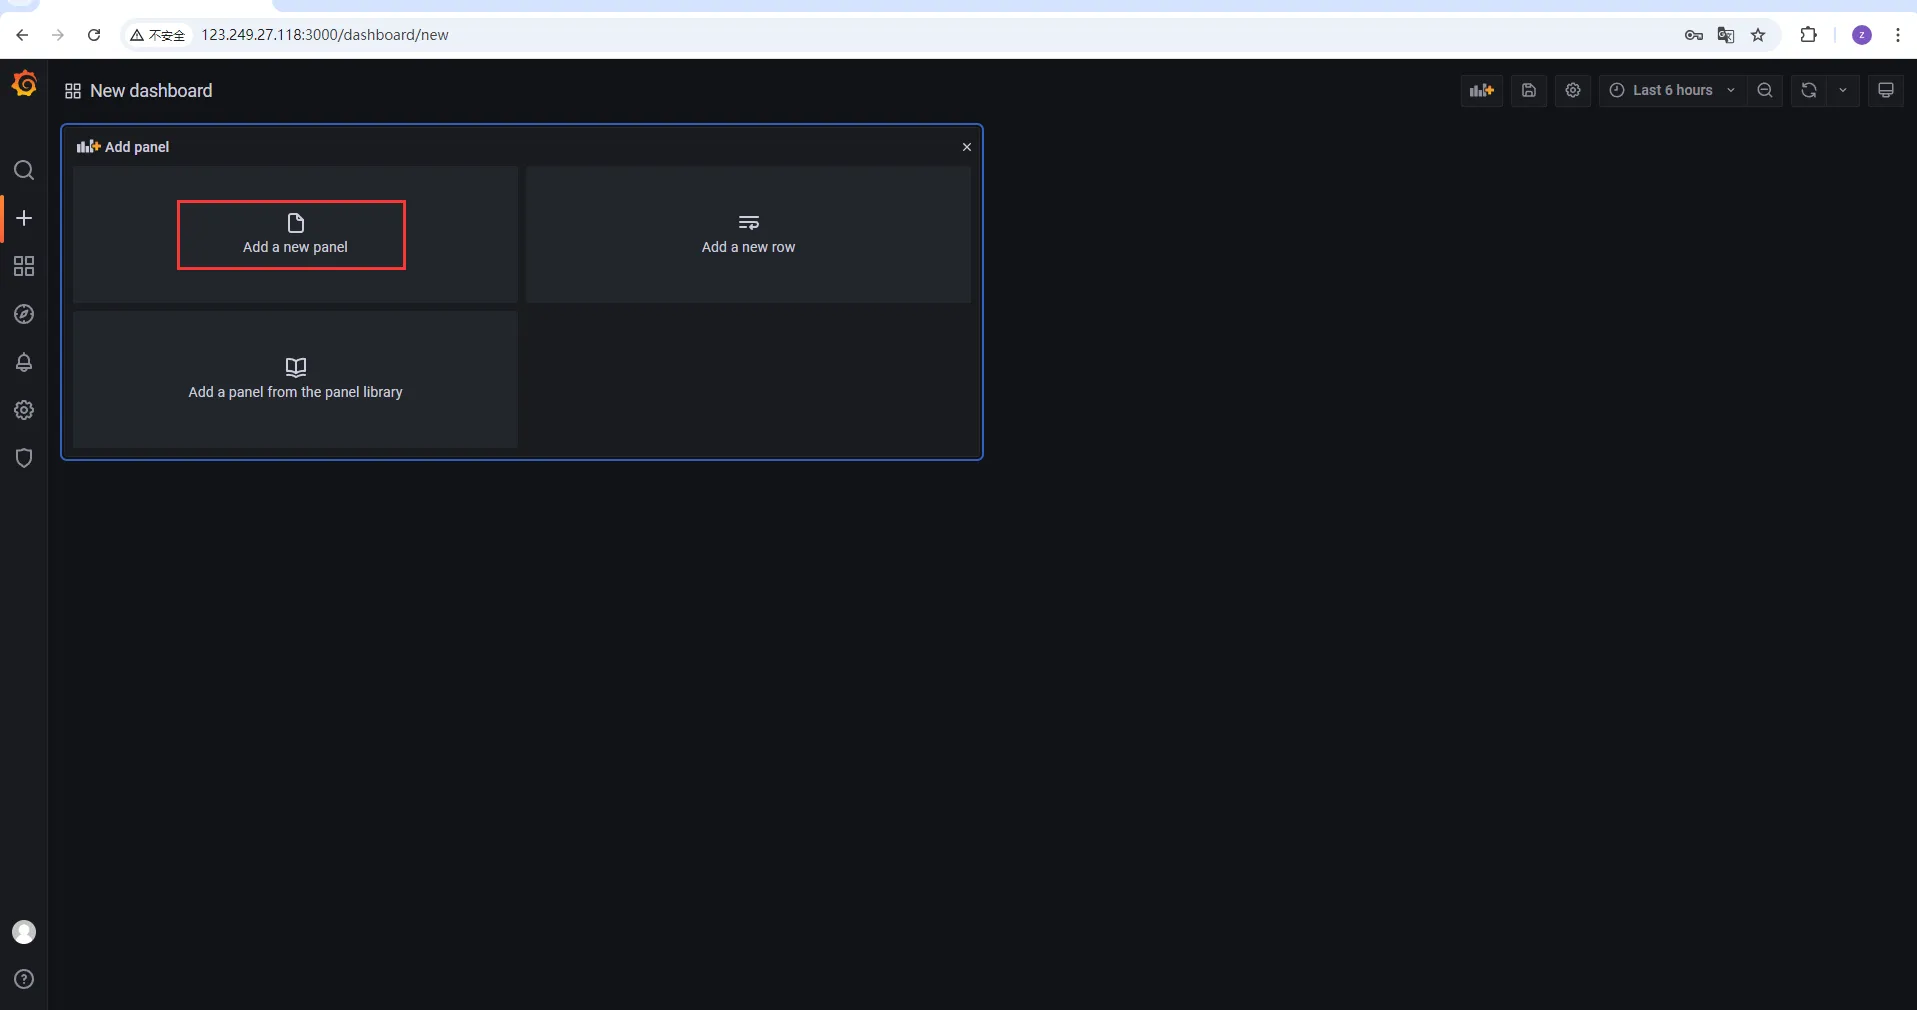Open the user profile avatar
Screen dimensions: 1917x1010
pos(24,932)
